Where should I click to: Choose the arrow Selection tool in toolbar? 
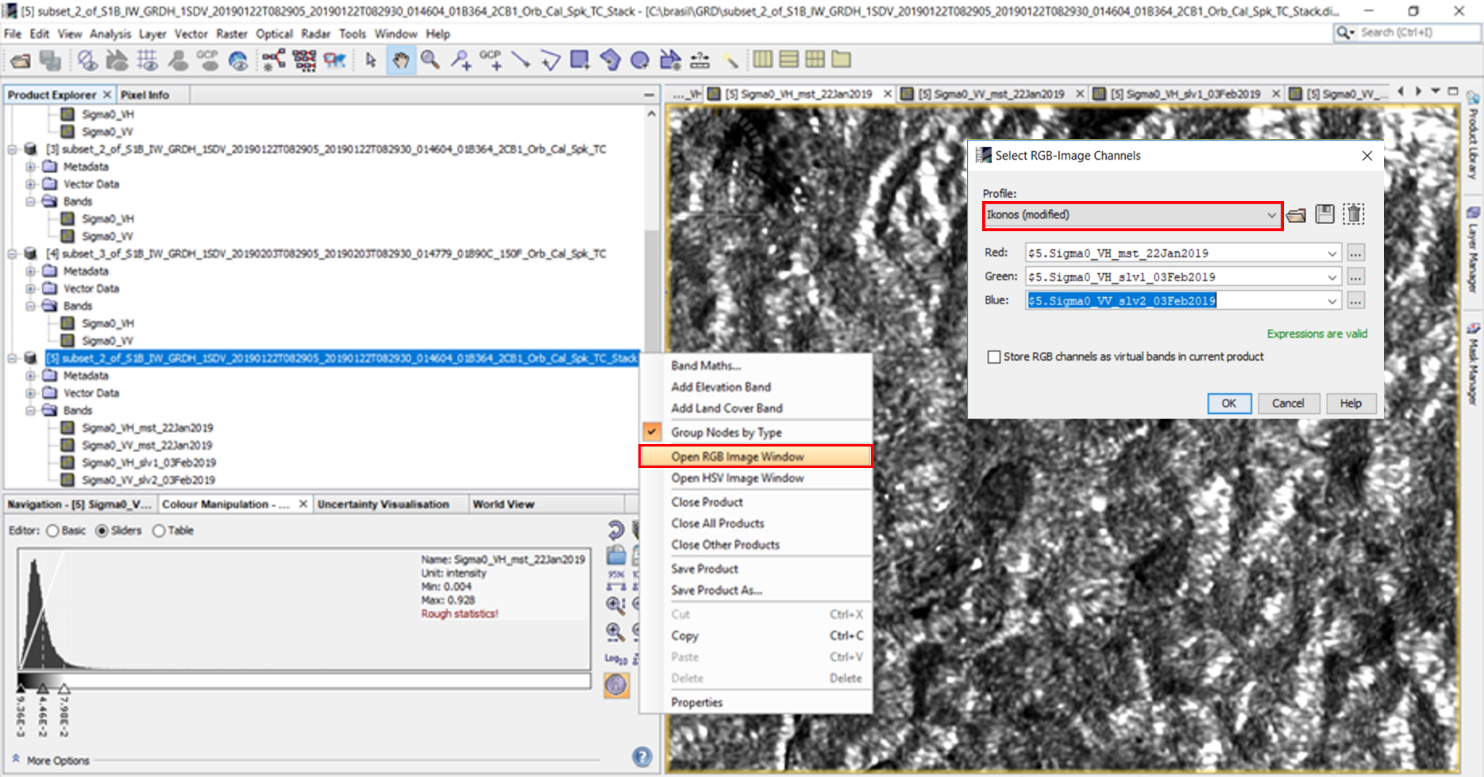[371, 61]
